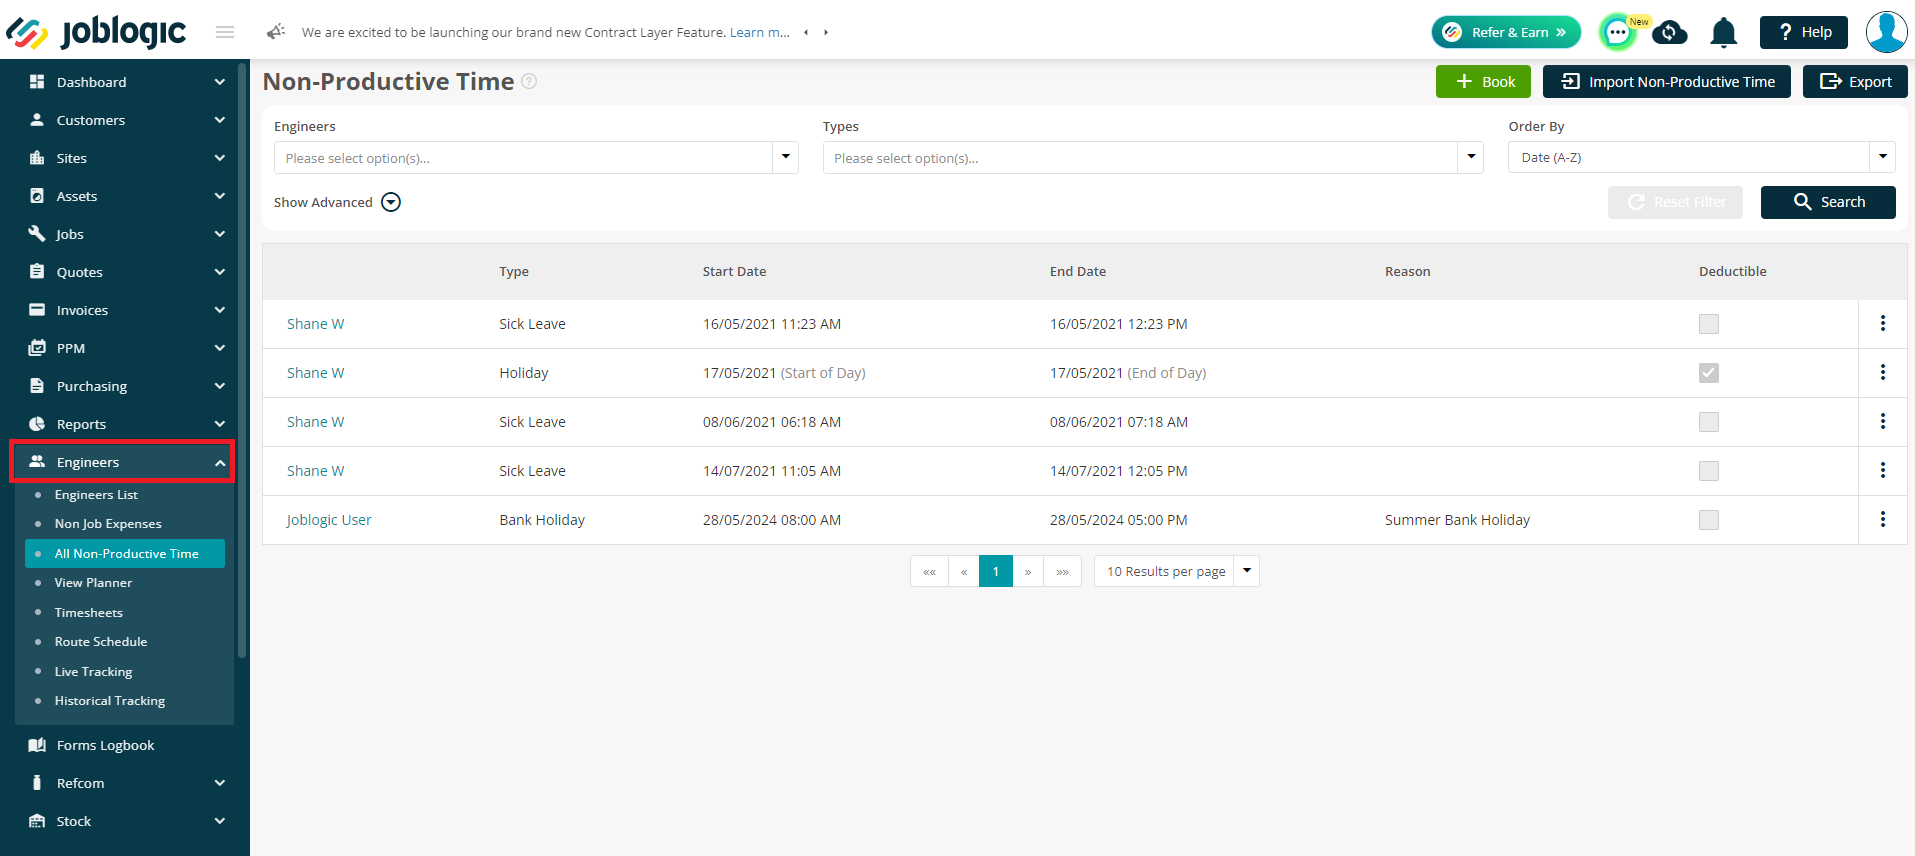Viewport: 1915px width, 856px height.
Task: Show previous announcement with left arrow
Action: [806, 32]
